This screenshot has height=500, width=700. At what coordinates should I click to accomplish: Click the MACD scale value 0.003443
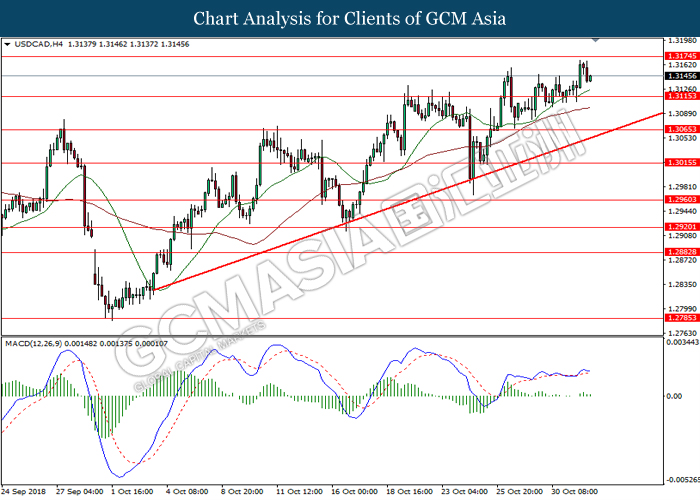(x=683, y=342)
